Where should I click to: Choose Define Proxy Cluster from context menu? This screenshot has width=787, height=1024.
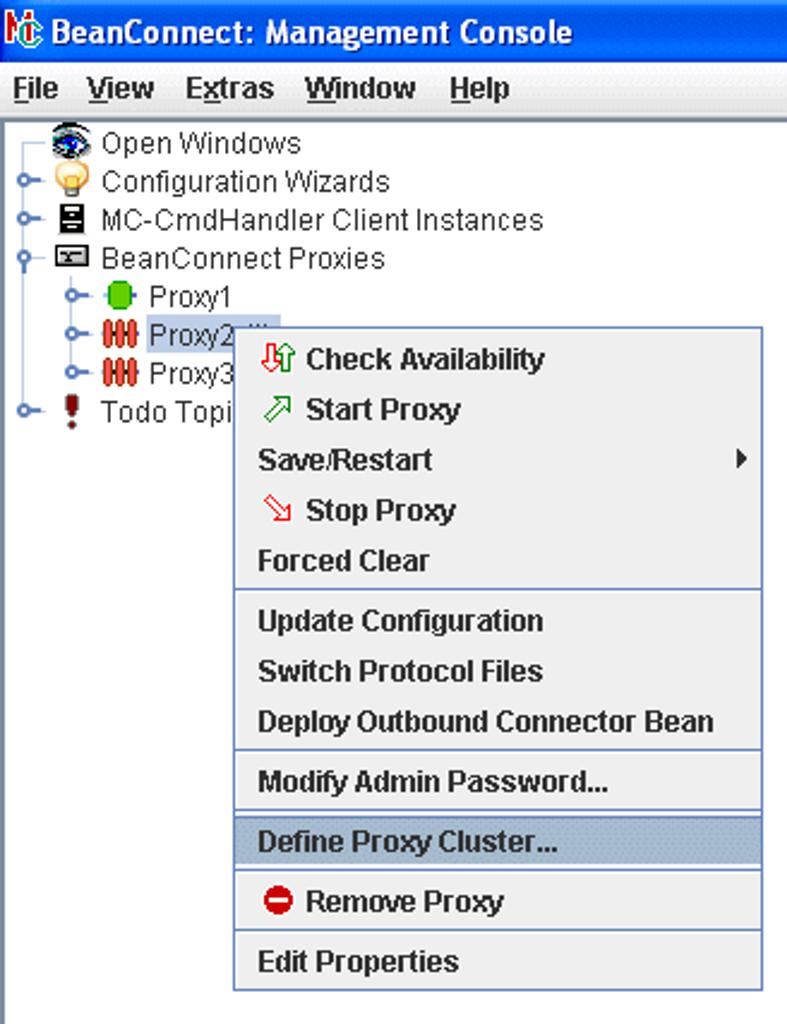coord(407,842)
